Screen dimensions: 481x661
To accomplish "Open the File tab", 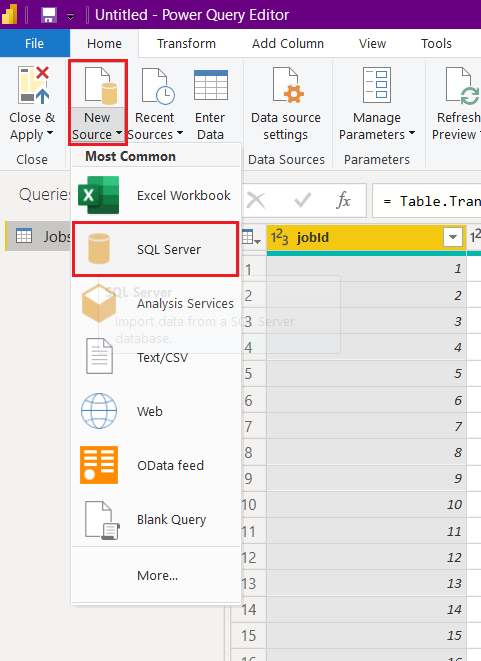I will tap(35, 43).
